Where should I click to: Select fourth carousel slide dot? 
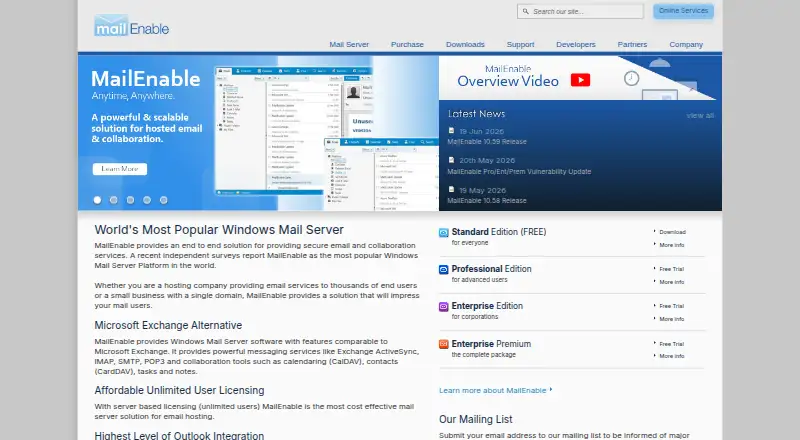point(147,200)
